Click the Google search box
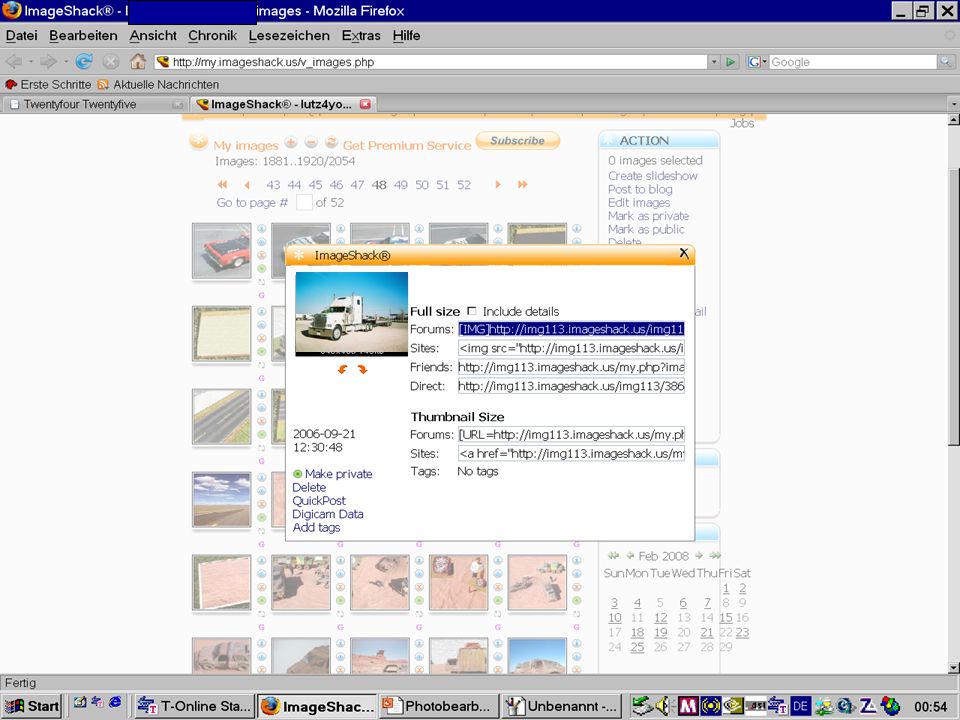The width and height of the screenshot is (960, 720). point(853,62)
